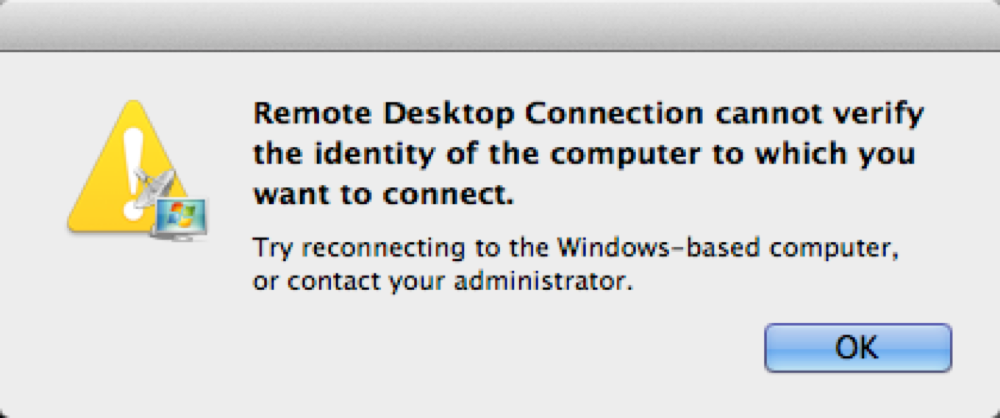This screenshot has height=418, width=1000.
Task: Click the word 'Try' starting the message
Action: (x=274, y=248)
